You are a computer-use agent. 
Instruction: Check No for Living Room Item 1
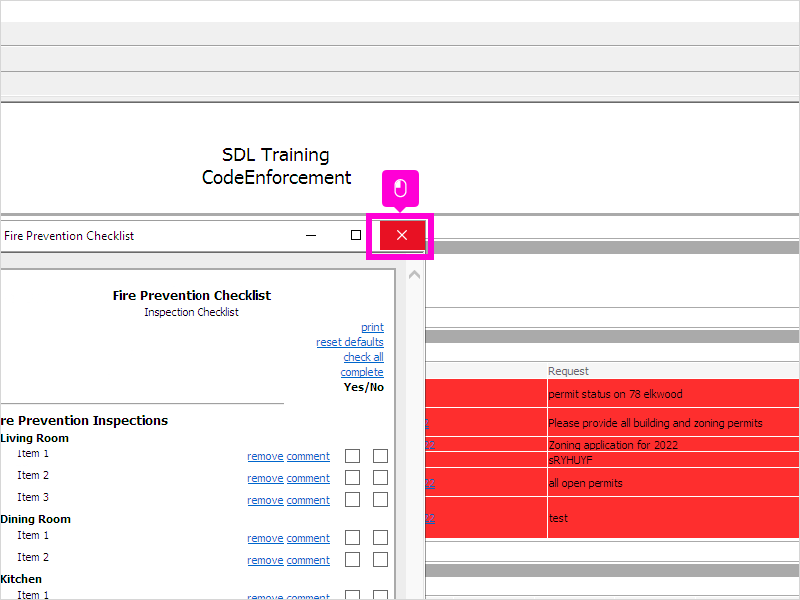tap(380, 456)
